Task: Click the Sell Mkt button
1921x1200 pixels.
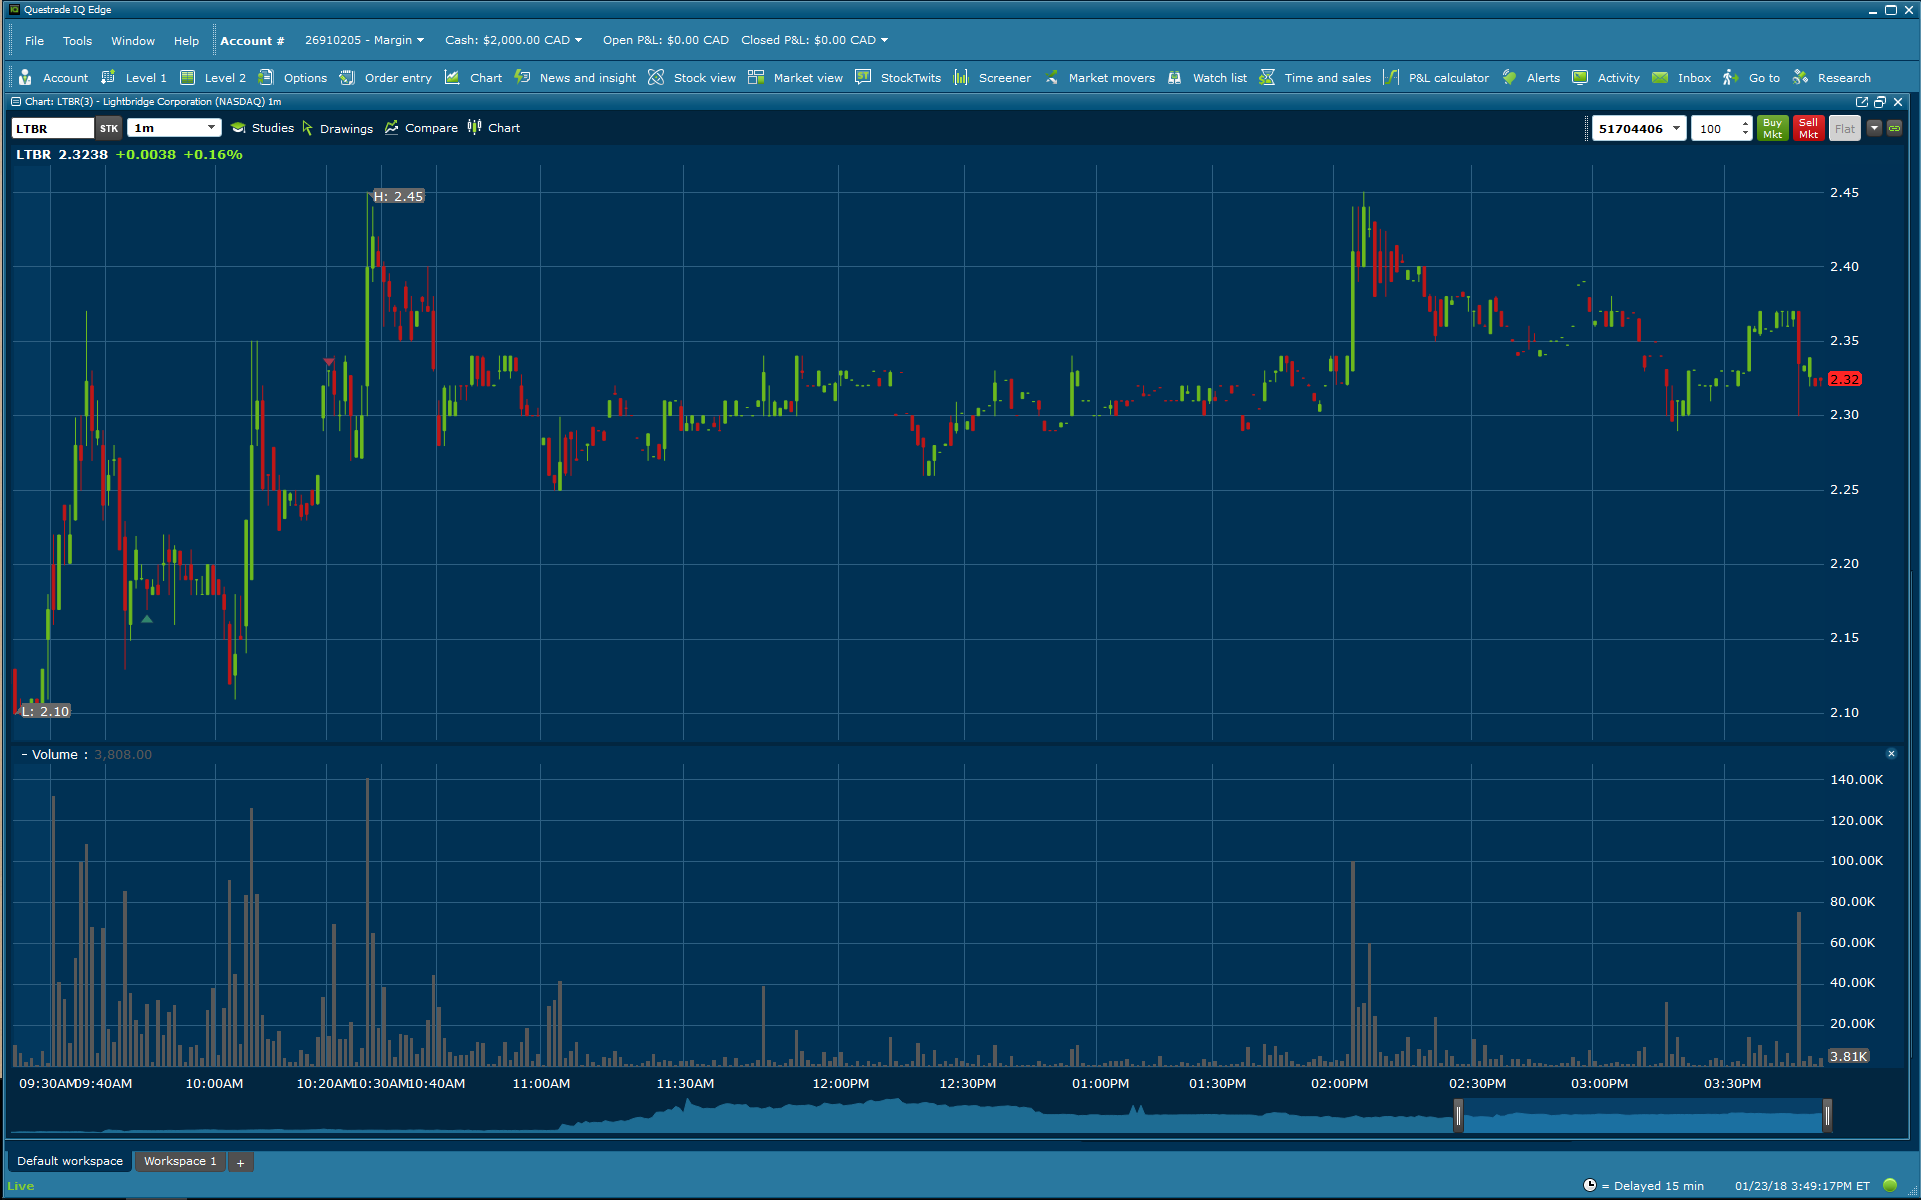Action: point(1808,129)
